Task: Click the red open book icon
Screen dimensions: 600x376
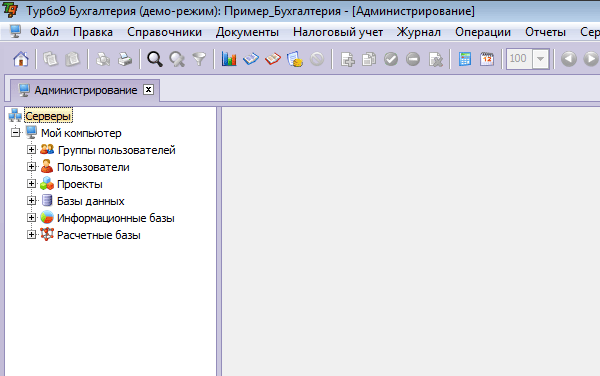Action: 273,59
